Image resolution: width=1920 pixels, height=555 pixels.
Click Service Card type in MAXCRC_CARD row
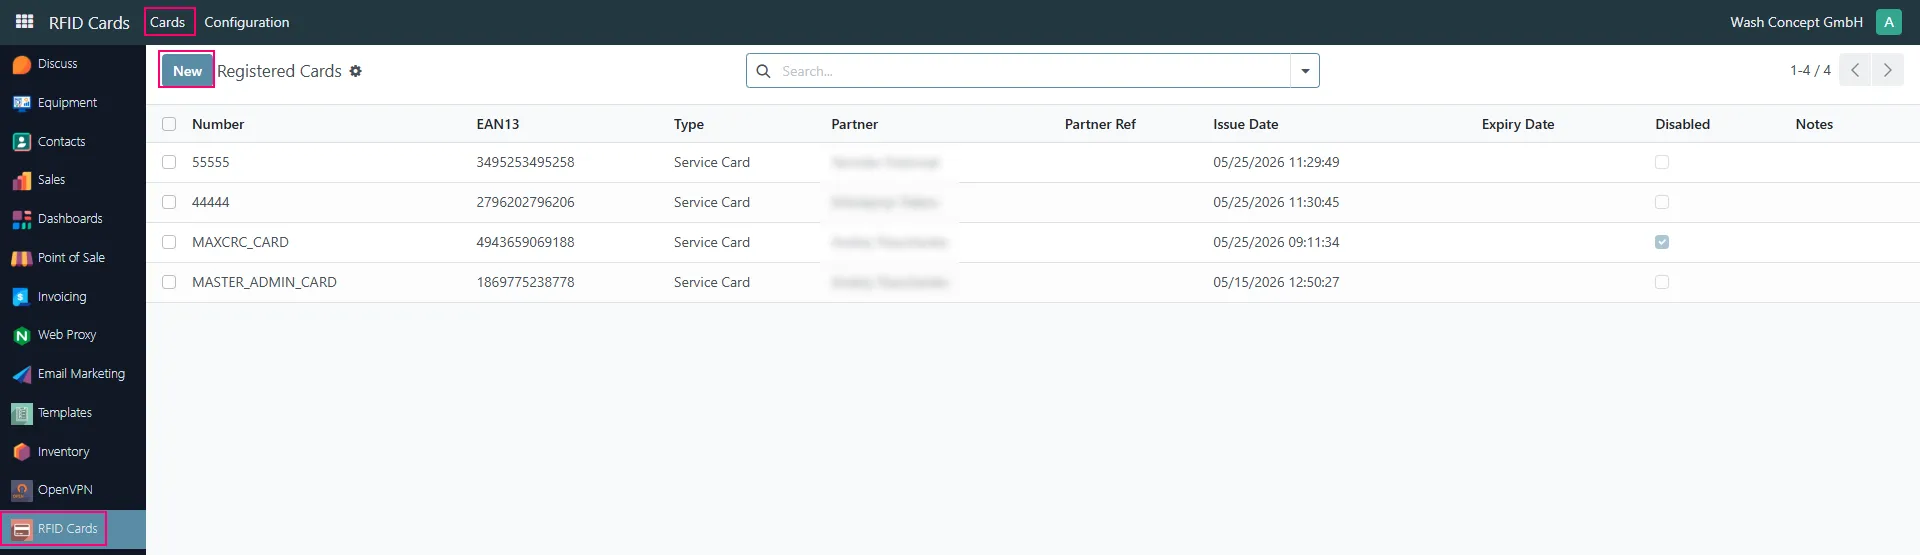click(x=712, y=242)
